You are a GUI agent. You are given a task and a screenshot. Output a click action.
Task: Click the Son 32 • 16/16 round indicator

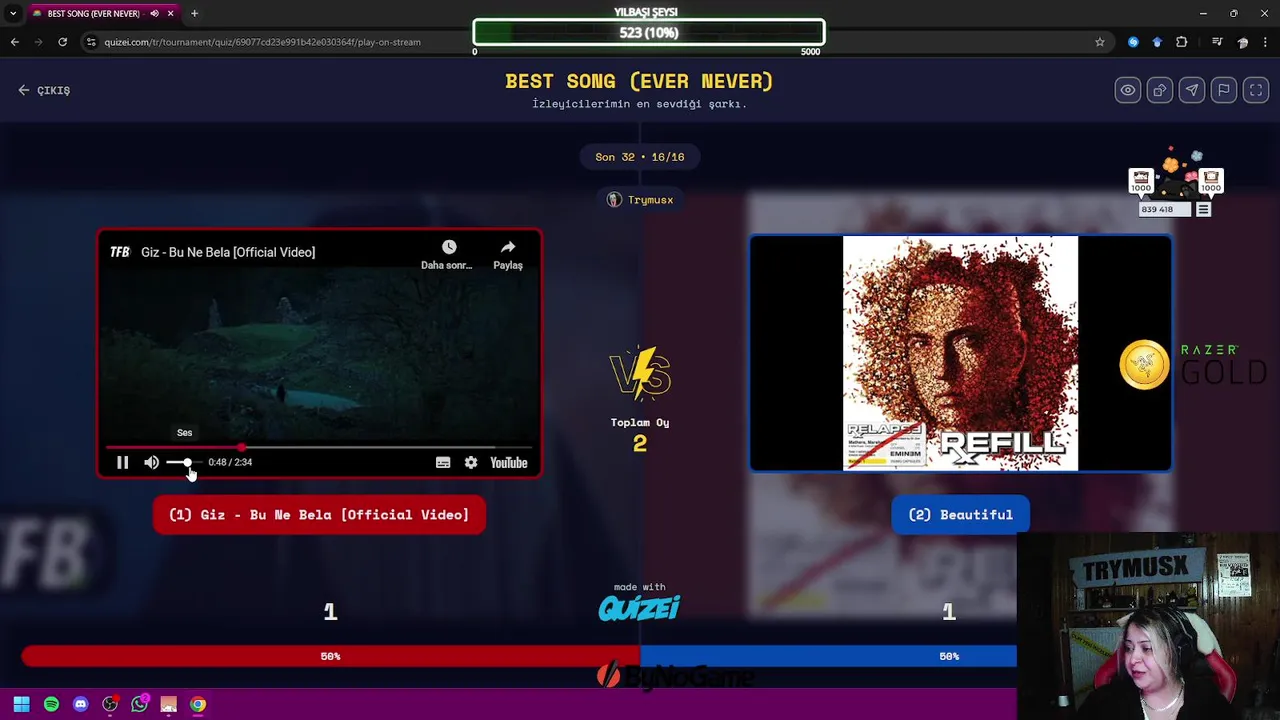click(640, 157)
